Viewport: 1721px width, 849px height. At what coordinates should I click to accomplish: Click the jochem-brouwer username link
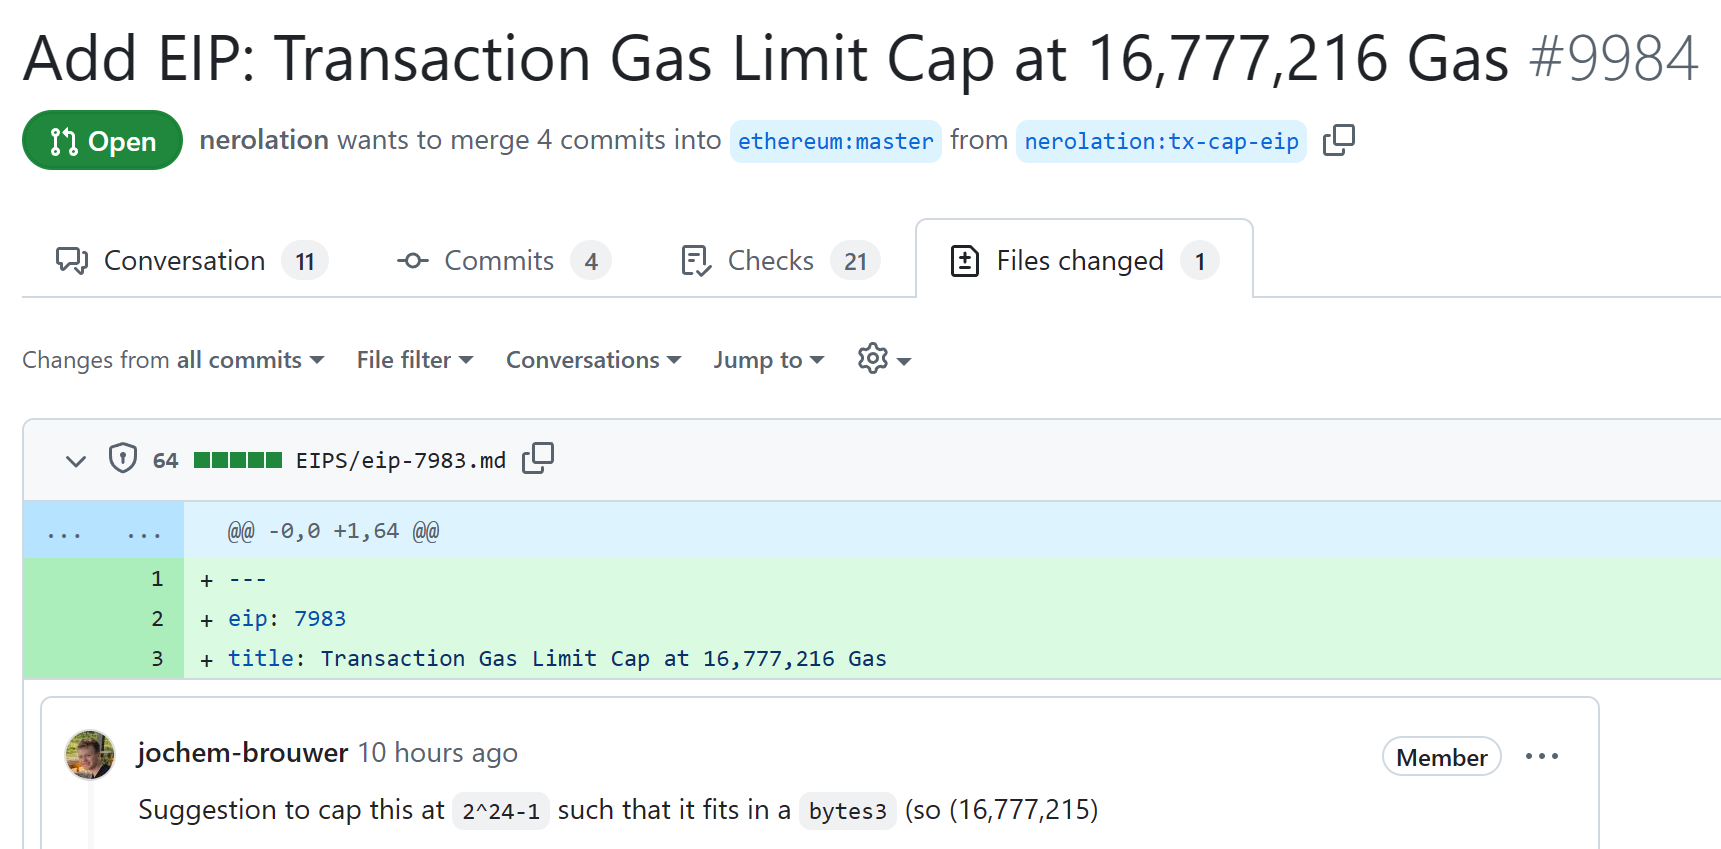(243, 753)
